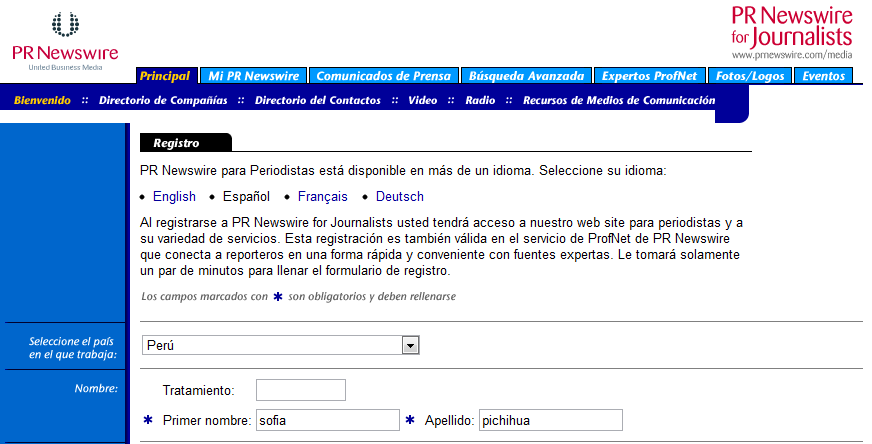
Task: Go to Búsqueda Avanzada tab
Action: point(526,76)
